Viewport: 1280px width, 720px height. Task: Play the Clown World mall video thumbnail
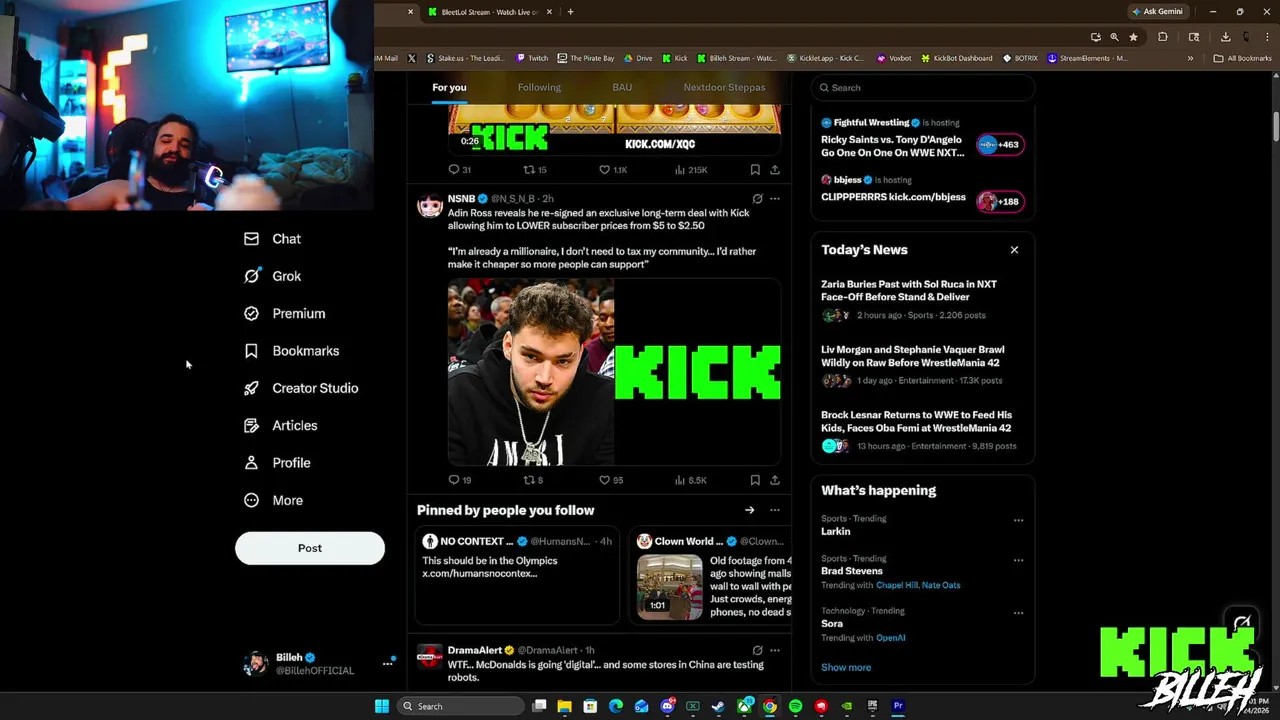point(670,587)
